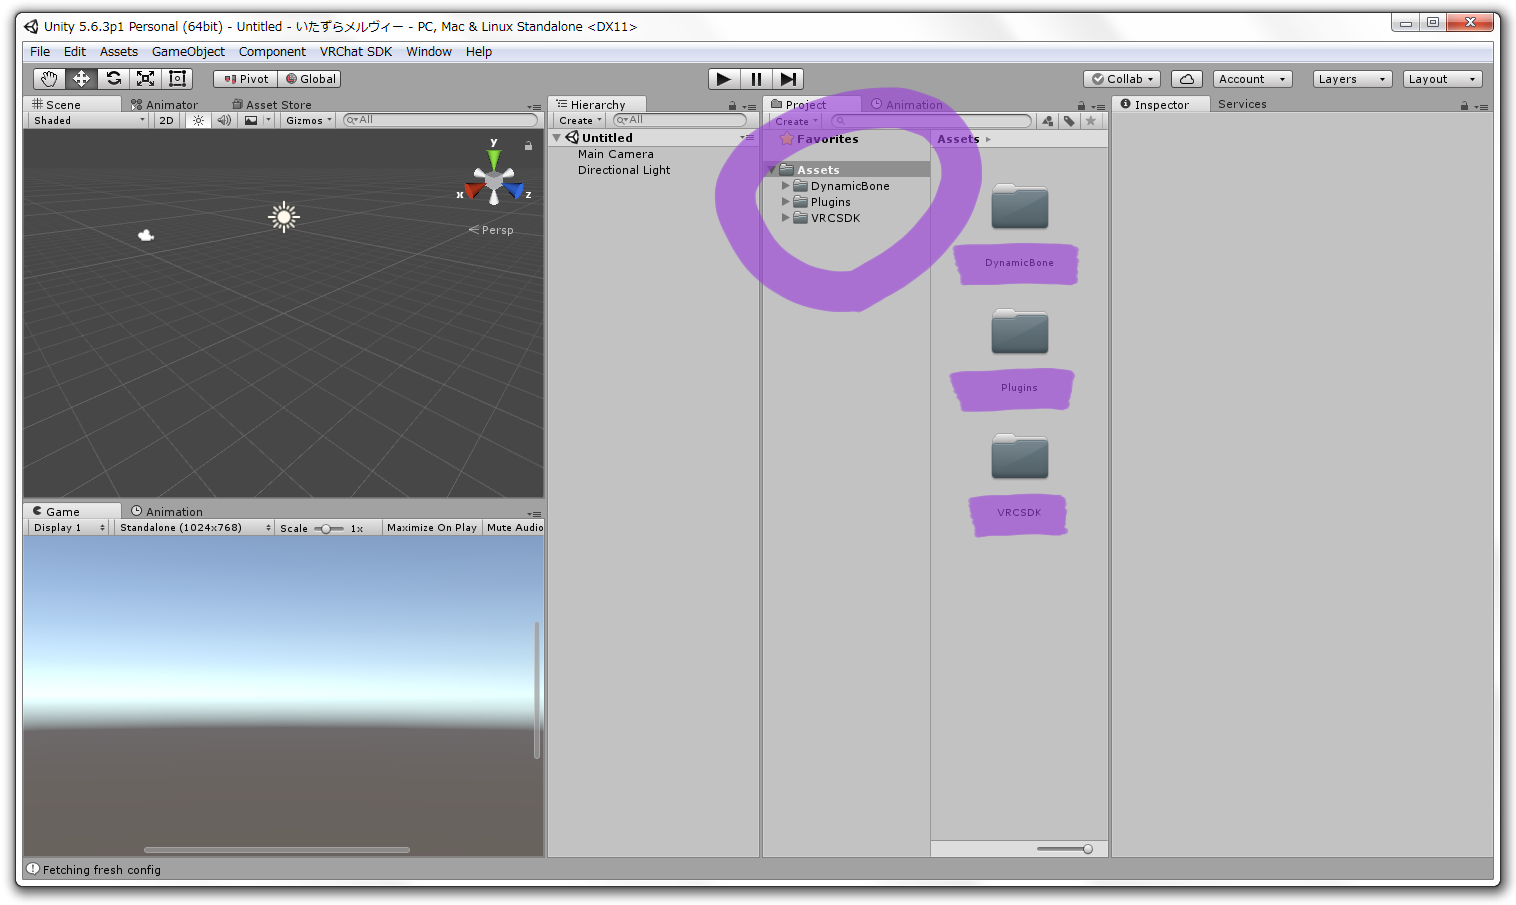
Task: Select the VRCSDK folder thumbnail
Action: point(1019,457)
